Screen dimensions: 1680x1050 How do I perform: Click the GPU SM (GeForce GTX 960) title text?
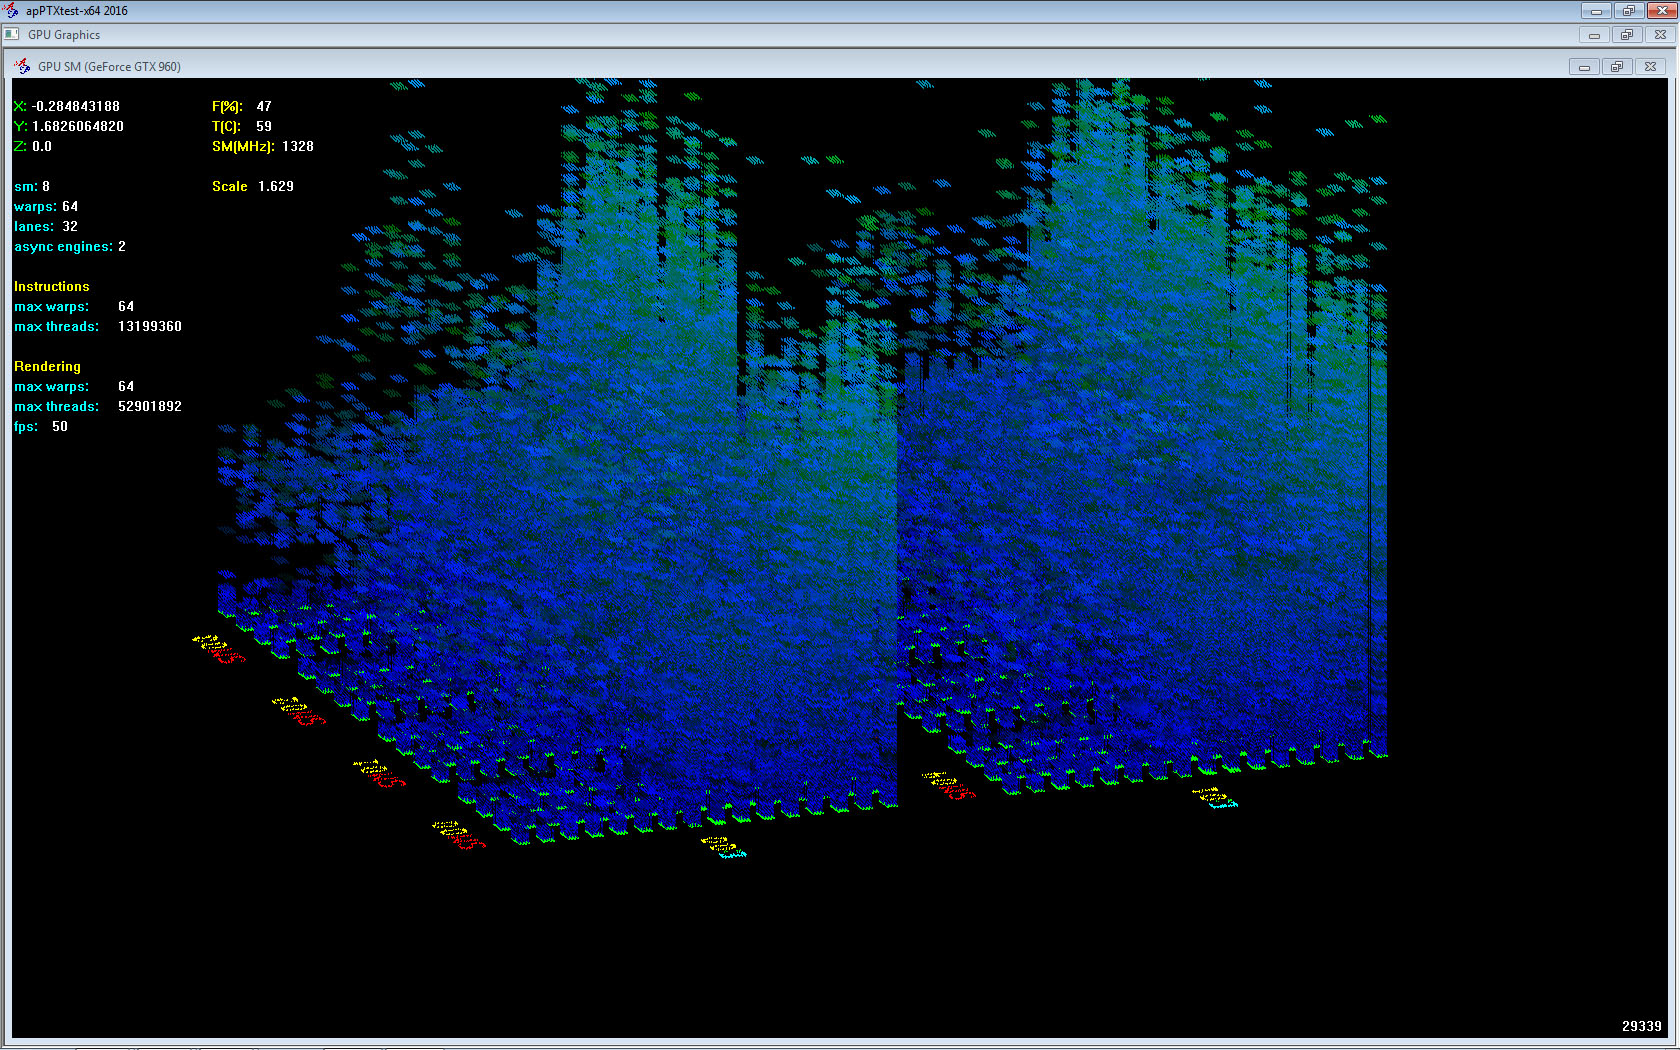109,67
